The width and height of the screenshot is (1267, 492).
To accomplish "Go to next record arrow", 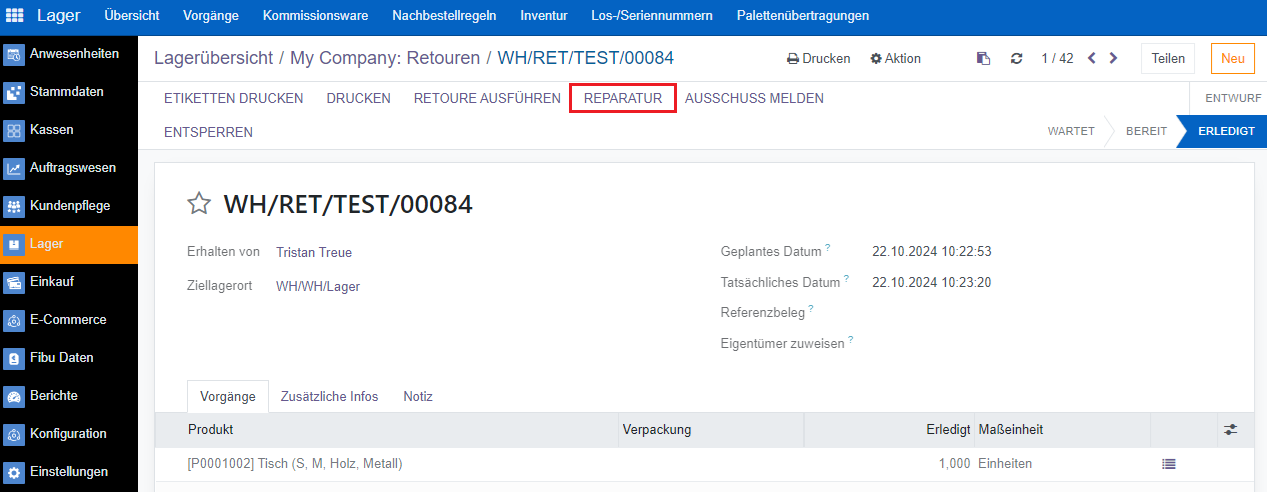I will pos(1114,59).
